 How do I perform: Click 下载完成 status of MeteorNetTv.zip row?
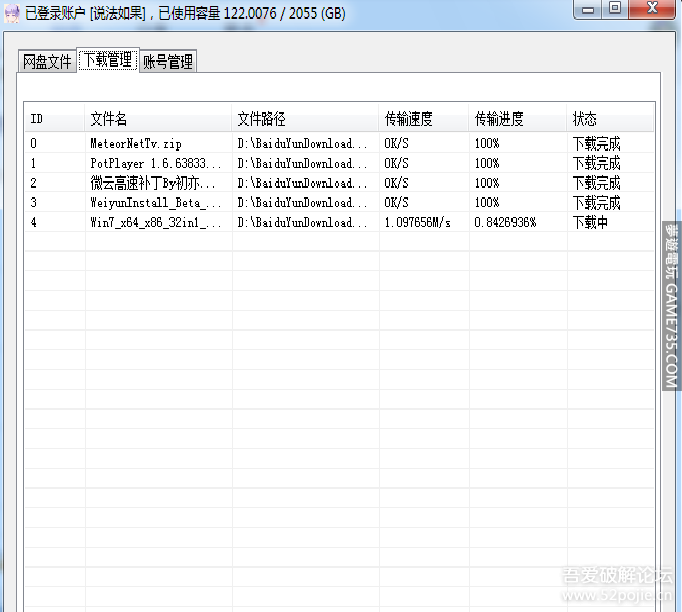pos(596,144)
